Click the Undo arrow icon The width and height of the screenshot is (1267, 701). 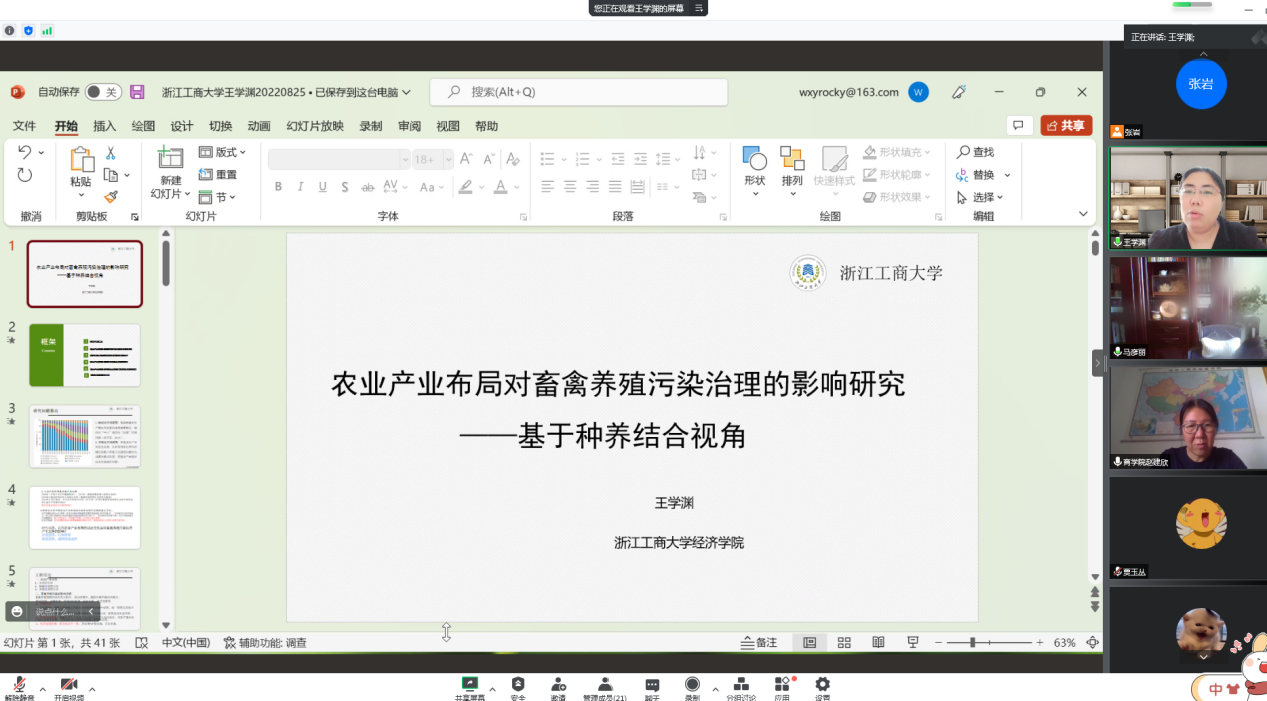(25, 152)
